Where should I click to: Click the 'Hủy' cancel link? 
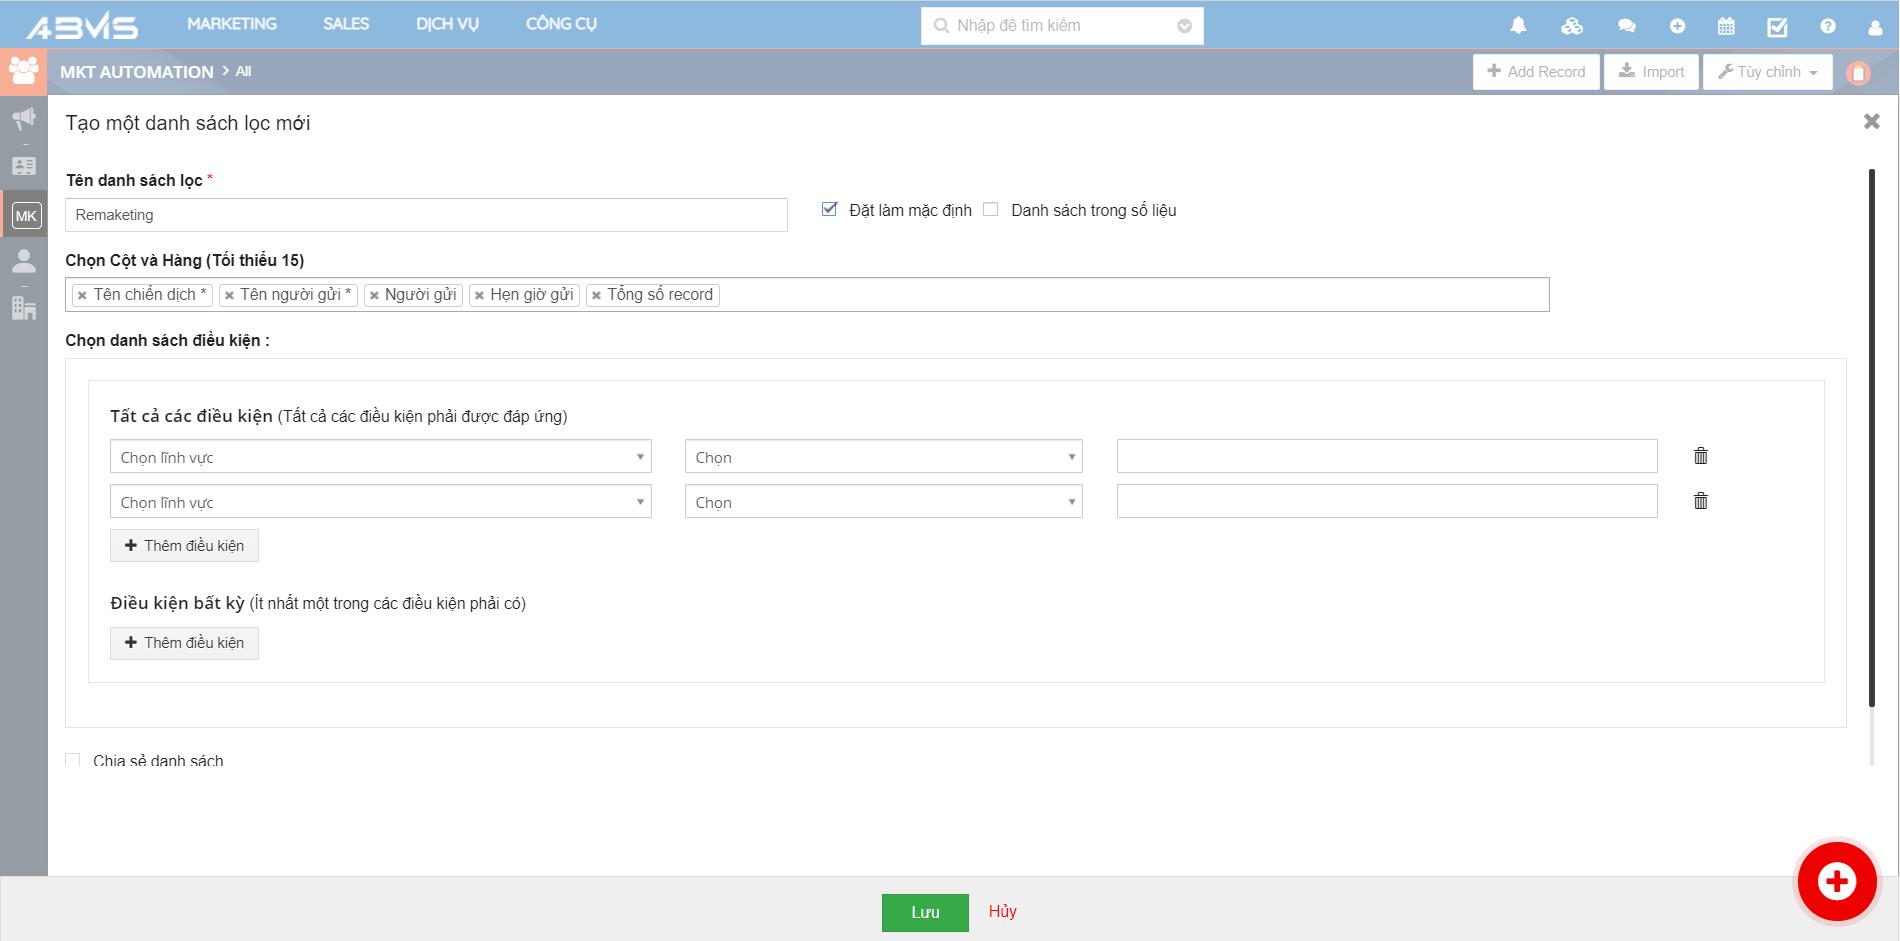tap(1002, 911)
